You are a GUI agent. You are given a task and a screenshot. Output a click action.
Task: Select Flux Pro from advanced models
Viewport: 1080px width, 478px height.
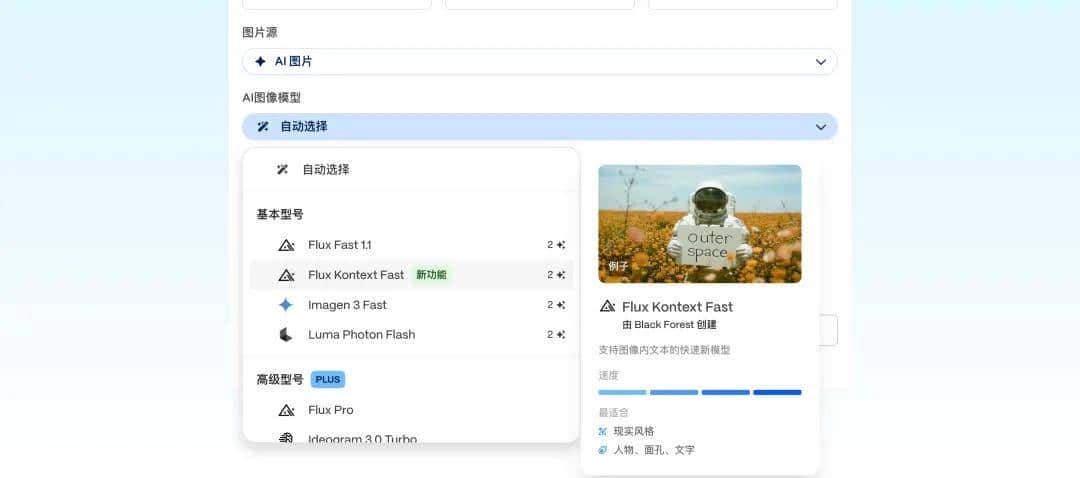(x=330, y=410)
